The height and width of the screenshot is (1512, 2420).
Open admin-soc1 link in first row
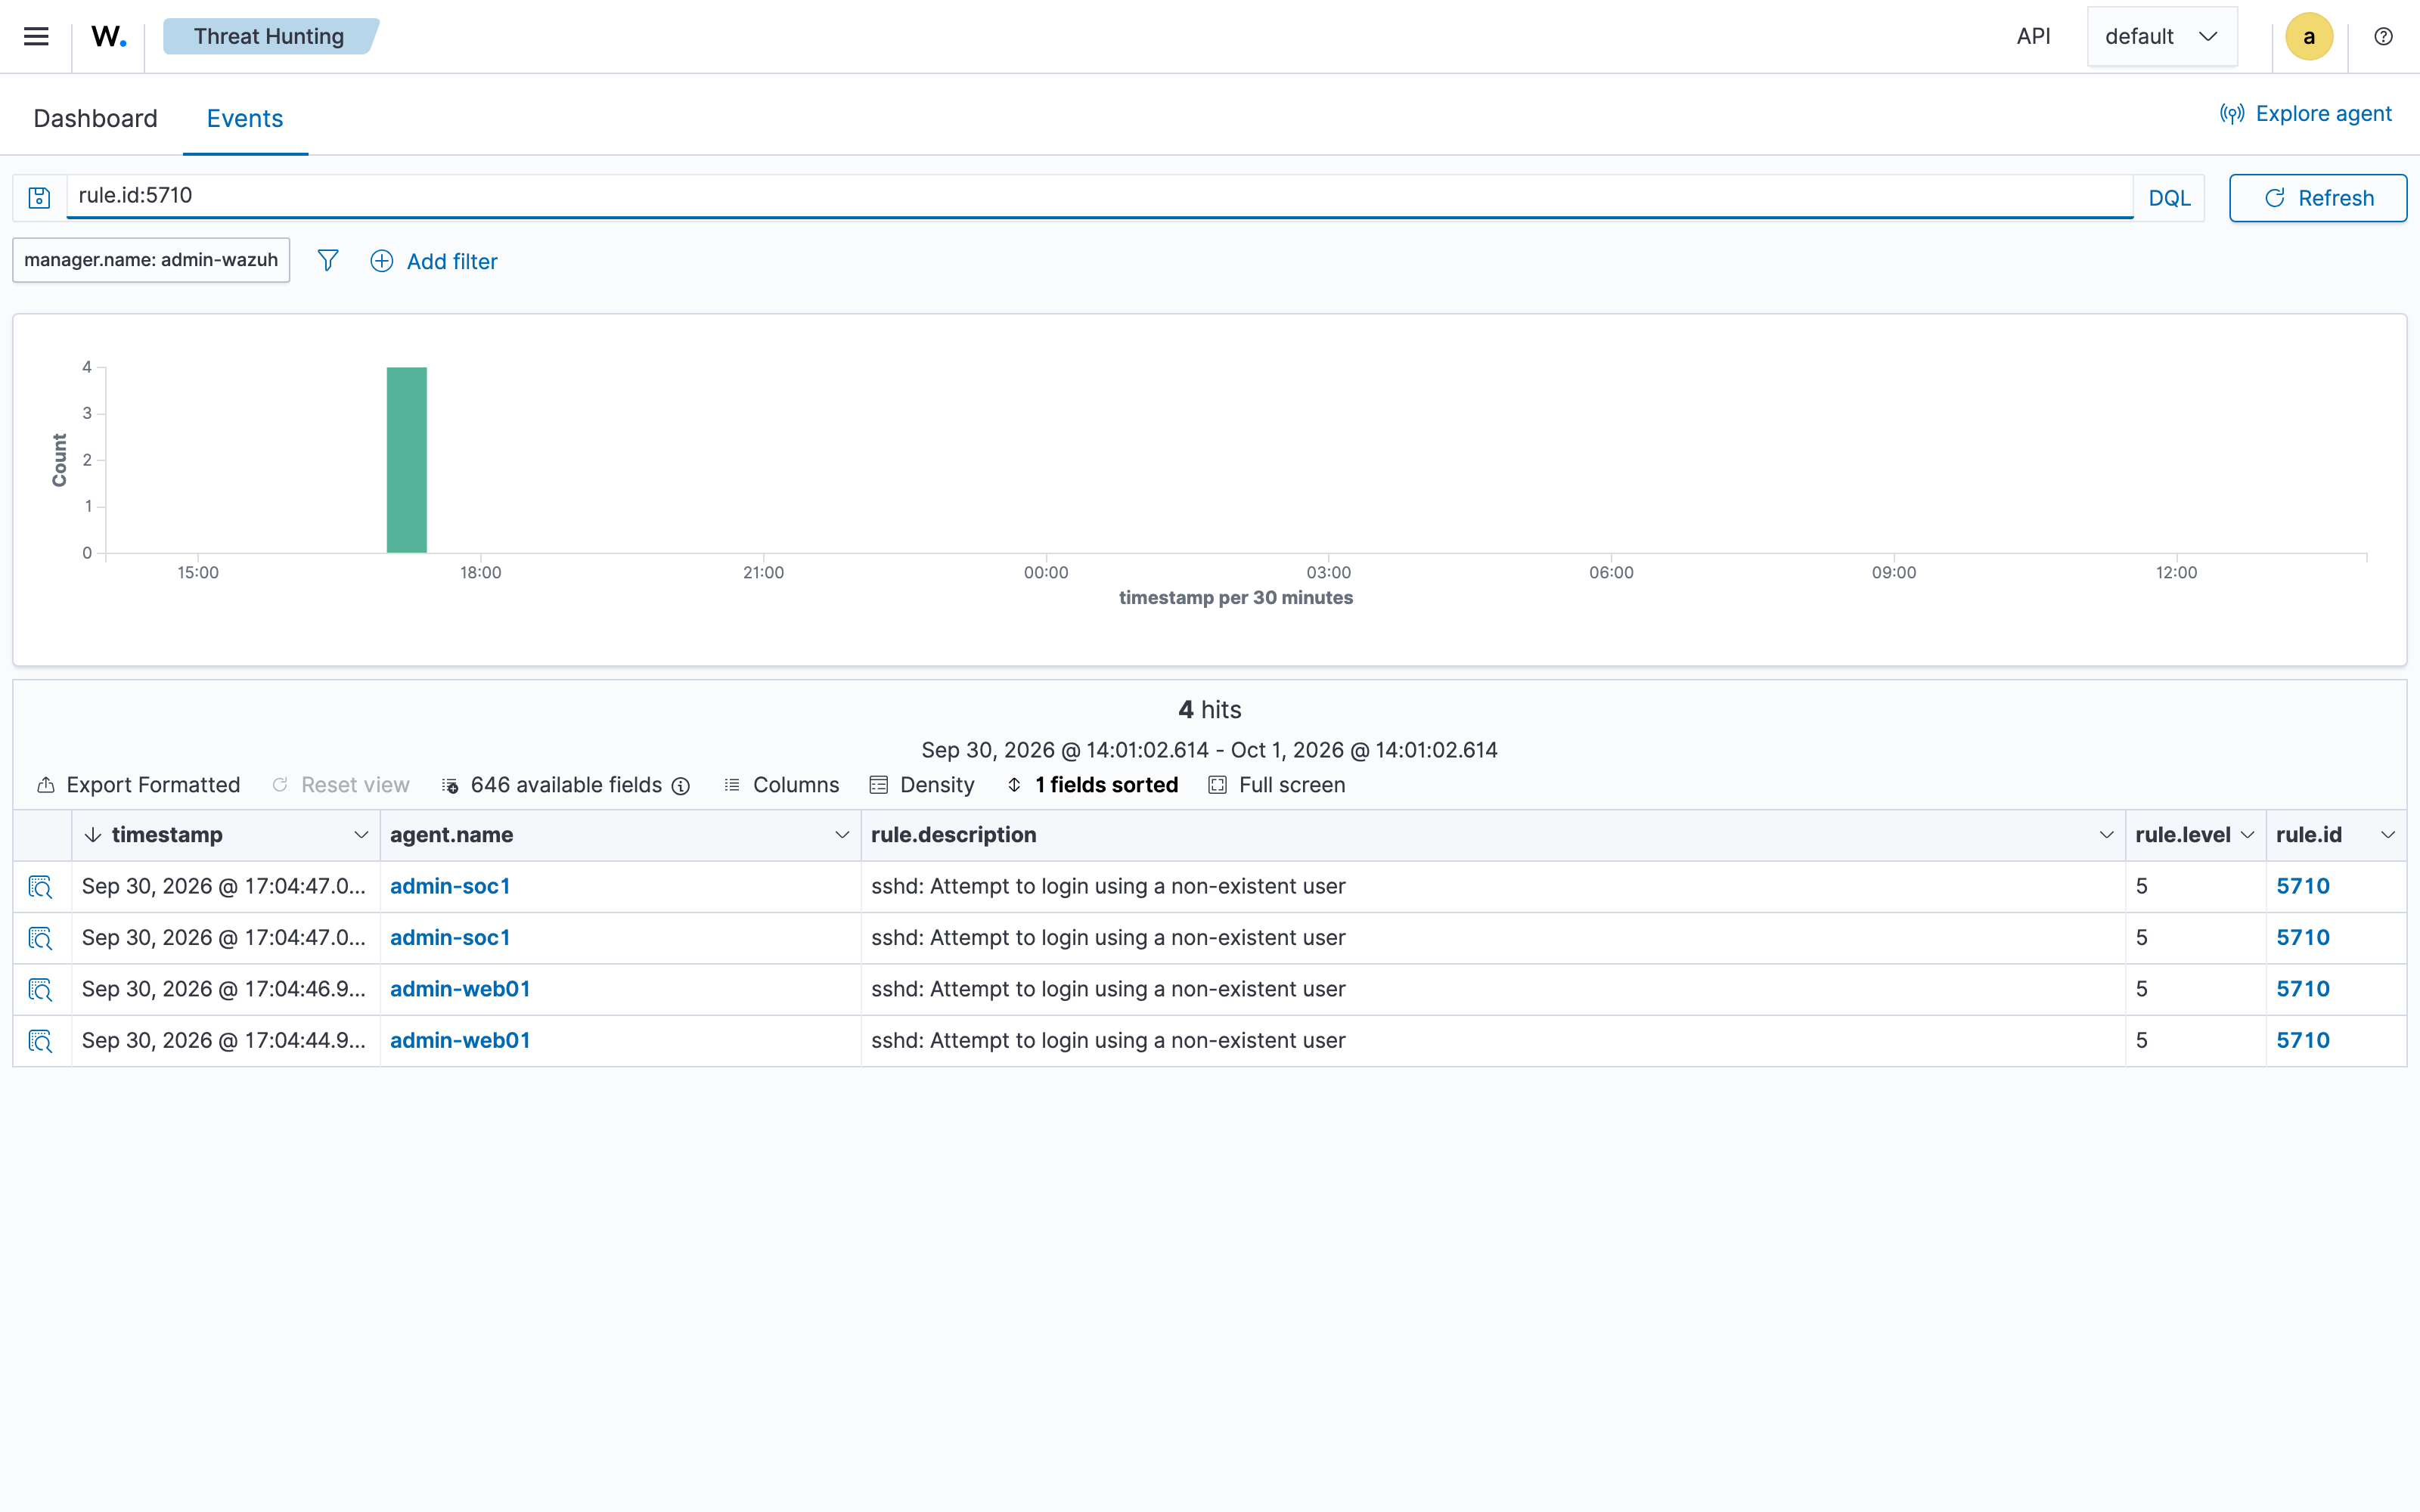pyautogui.click(x=450, y=887)
